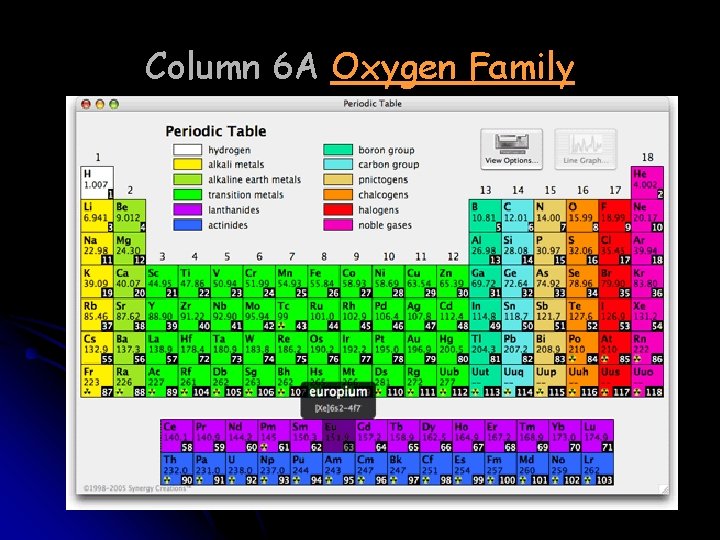Click the 'chalcogens' legend label

383,195
